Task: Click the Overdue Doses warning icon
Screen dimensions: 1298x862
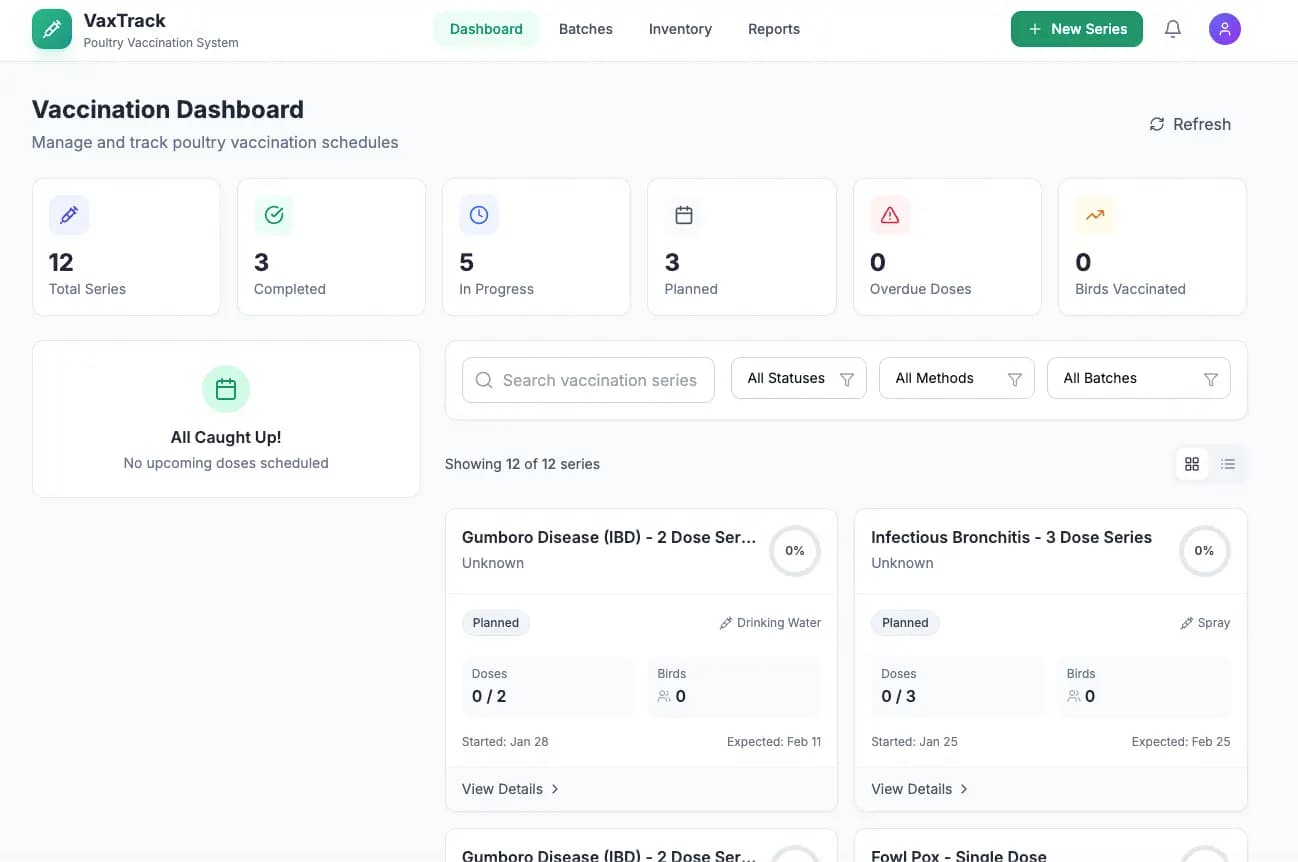Action: [x=890, y=215]
